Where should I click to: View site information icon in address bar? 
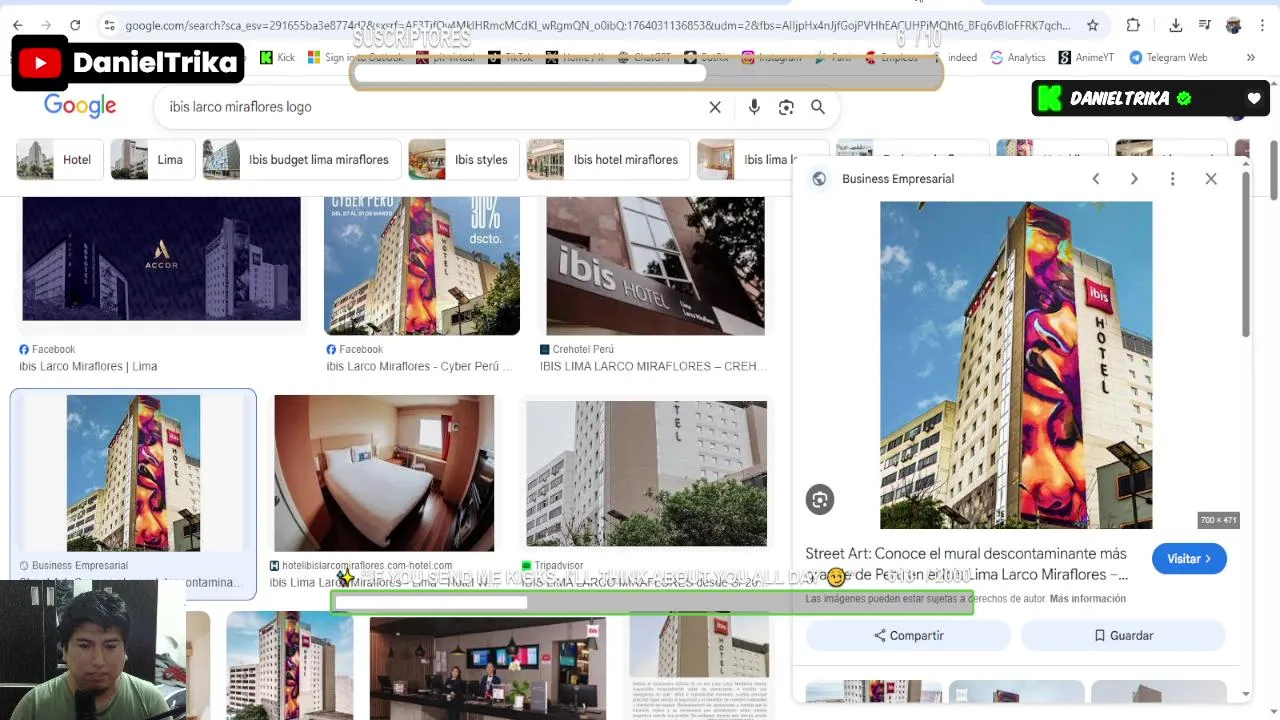click(108, 25)
